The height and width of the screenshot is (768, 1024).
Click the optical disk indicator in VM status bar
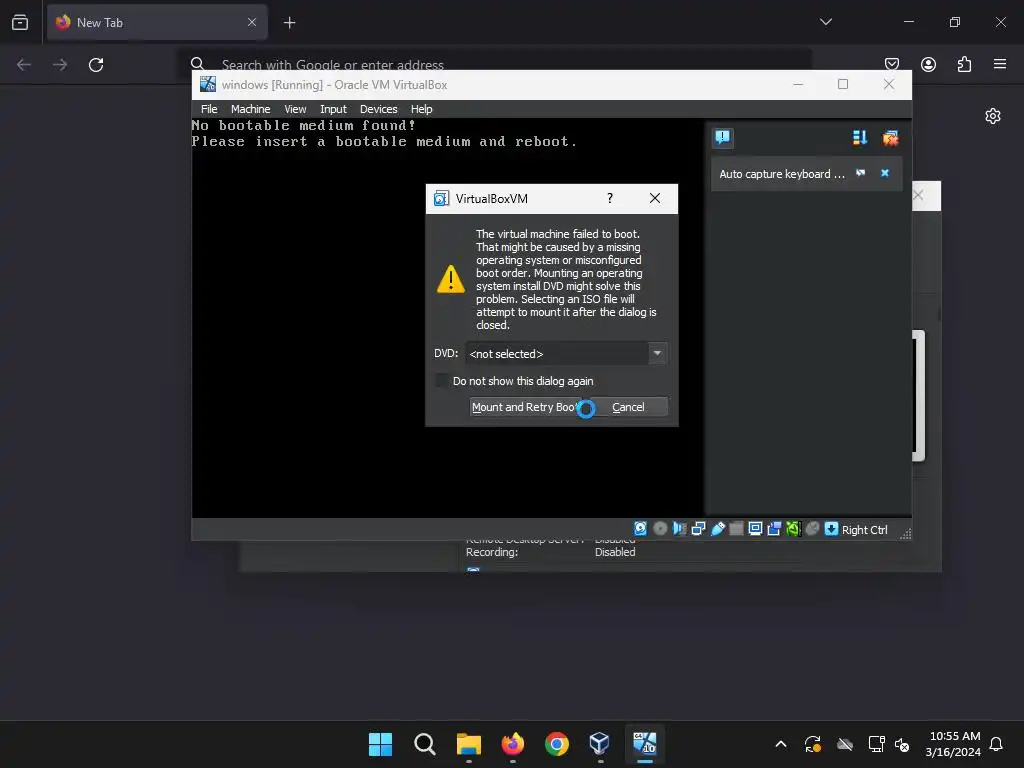(660, 529)
